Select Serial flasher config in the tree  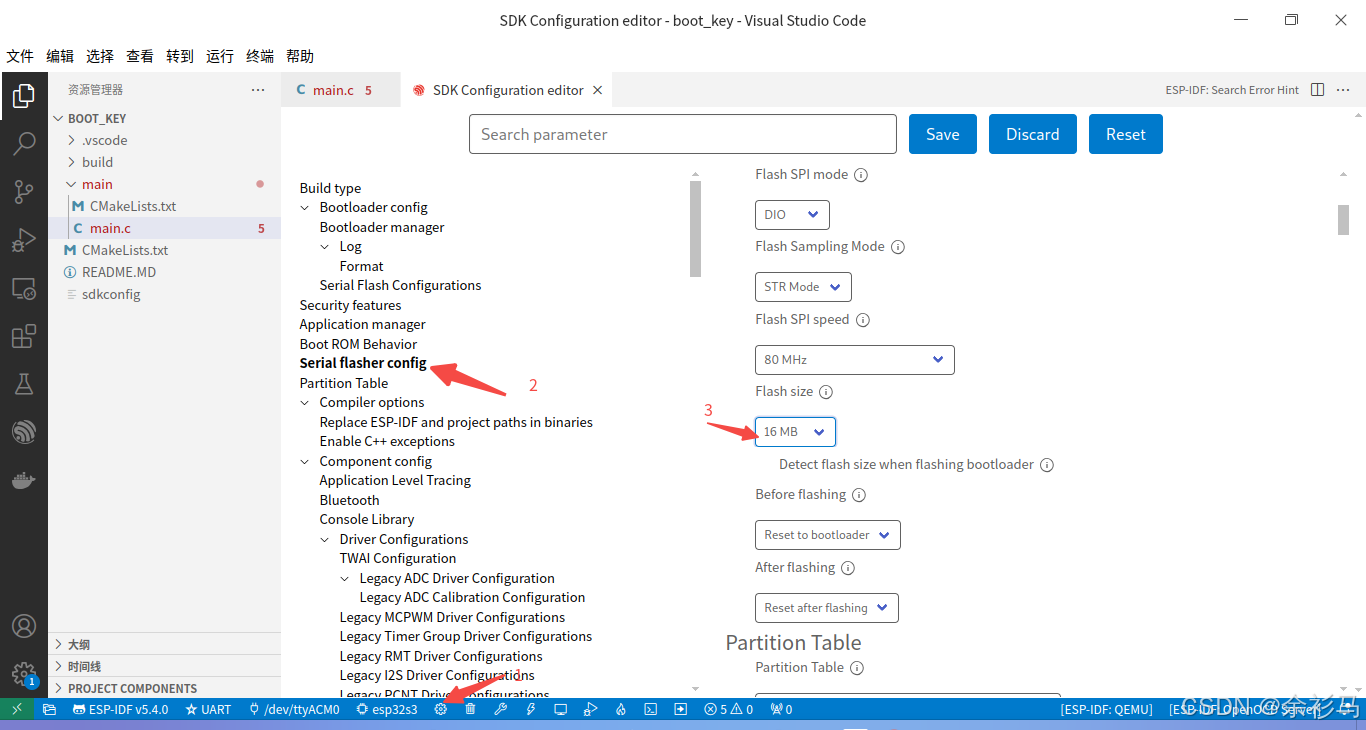pyautogui.click(x=363, y=363)
